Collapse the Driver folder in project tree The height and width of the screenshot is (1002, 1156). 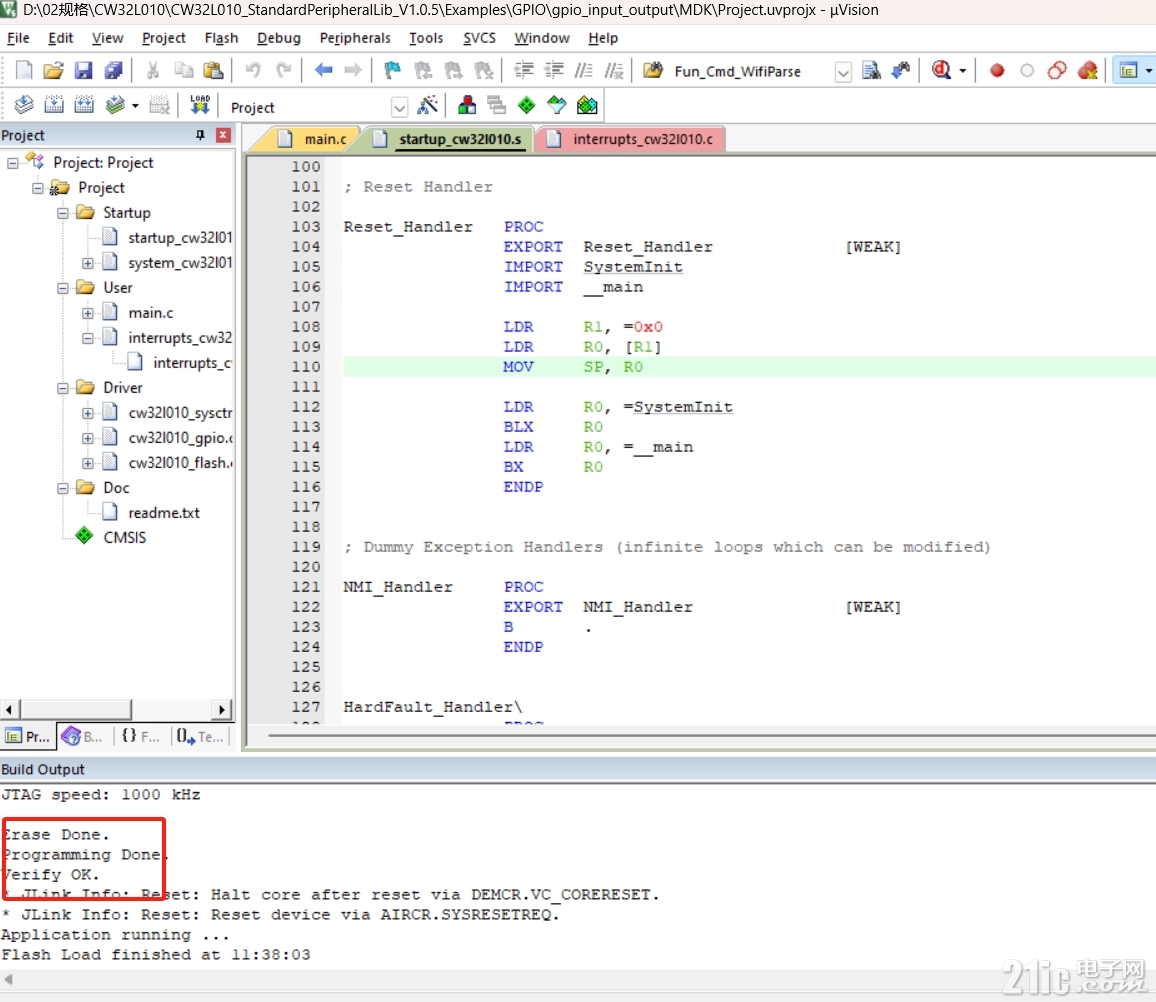click(x=63, y=389)
